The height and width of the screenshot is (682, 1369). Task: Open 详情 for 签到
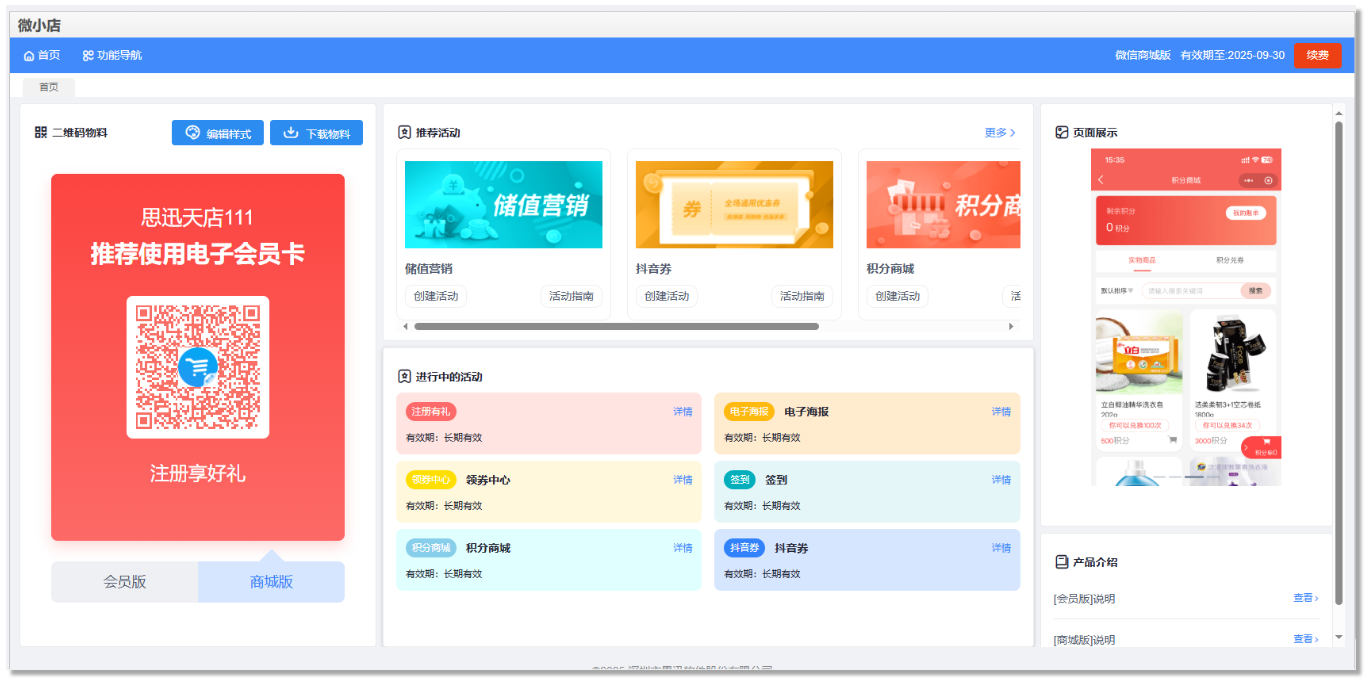pos(1001,480)
